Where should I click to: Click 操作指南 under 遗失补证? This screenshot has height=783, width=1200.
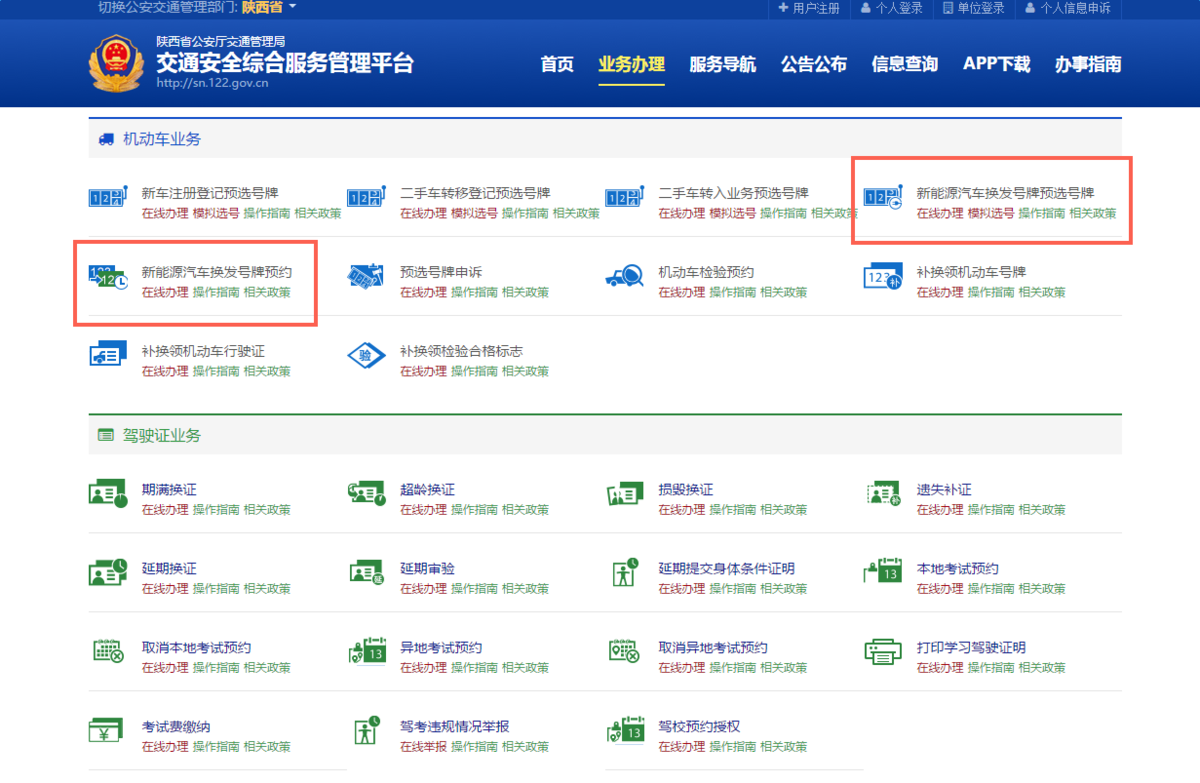pos(991,510)
